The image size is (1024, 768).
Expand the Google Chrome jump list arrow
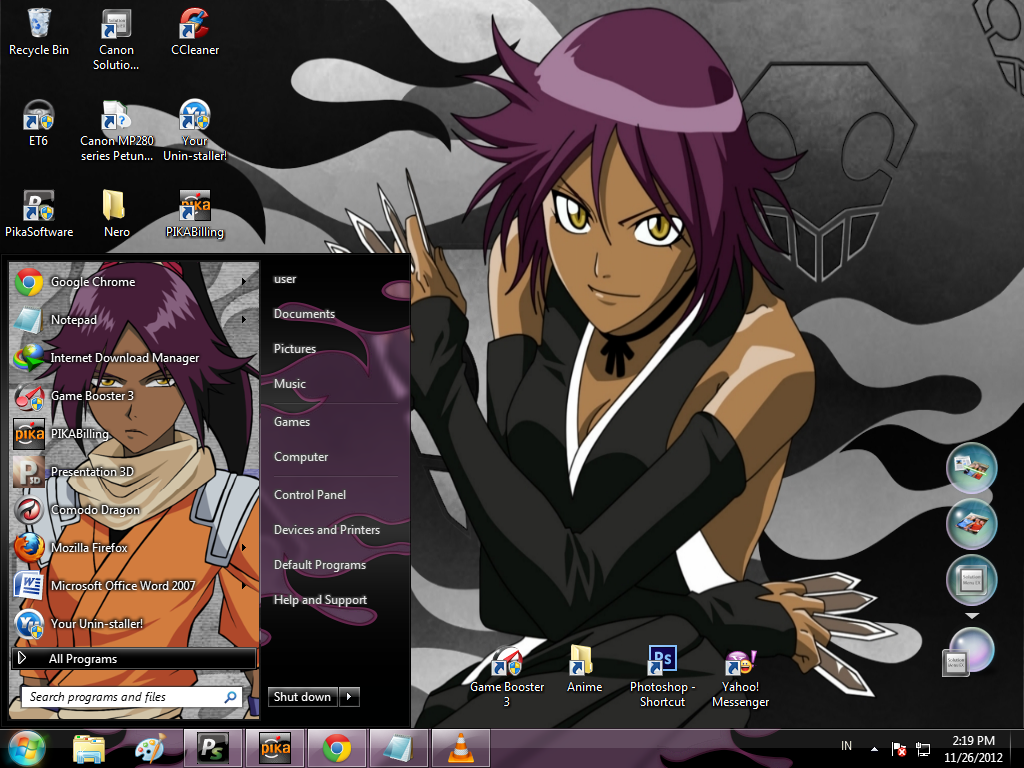[x=244, y=281]
